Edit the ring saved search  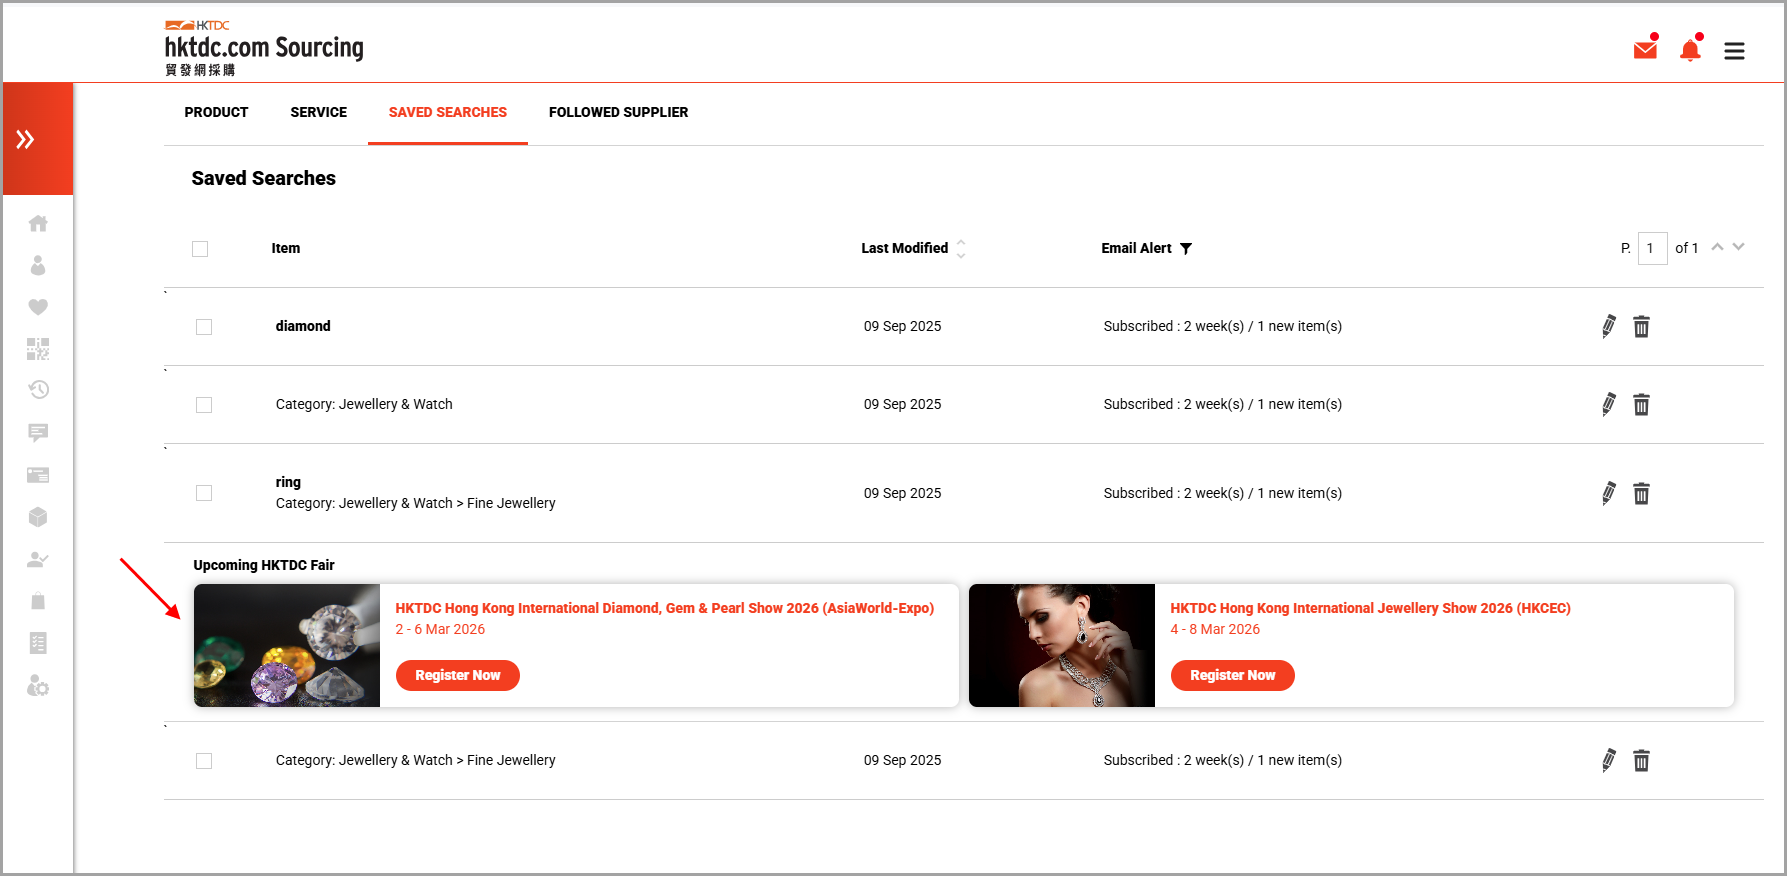(x=1608, y=493)
